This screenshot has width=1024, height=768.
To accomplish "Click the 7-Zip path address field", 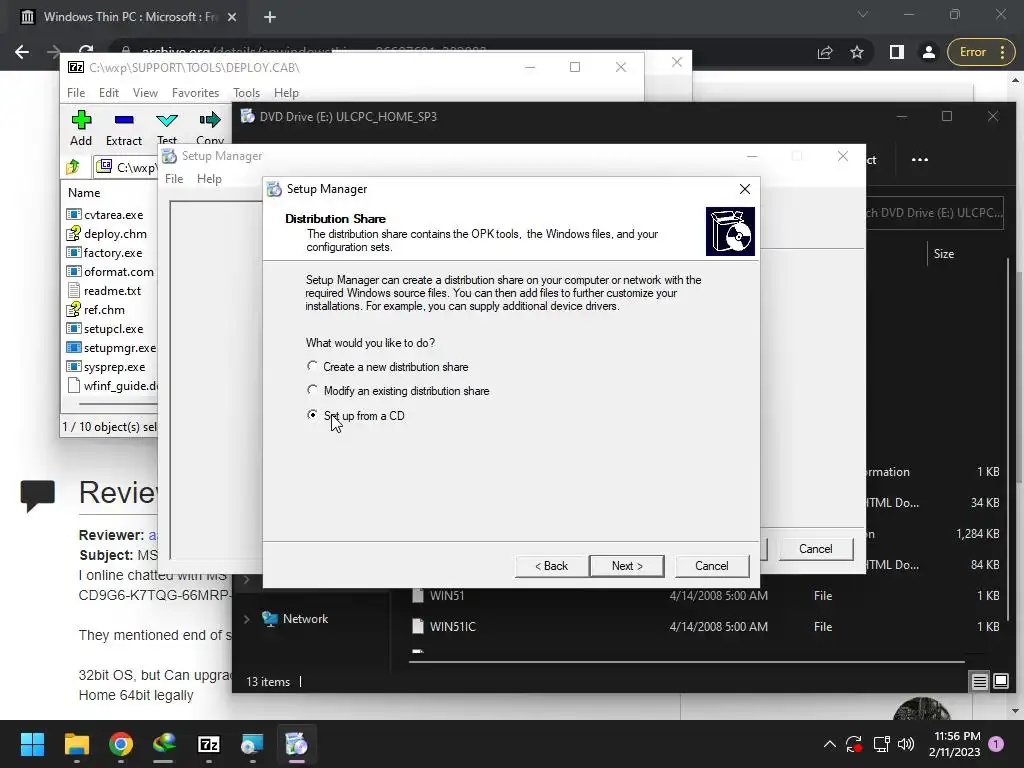I will [x=127, y=167].
